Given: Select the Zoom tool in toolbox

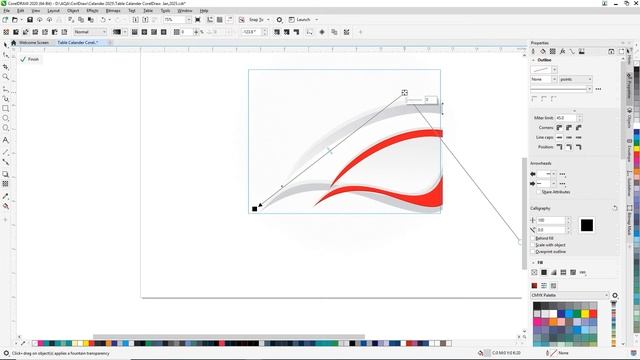Looking at the screenshot, I should point(6,77).
